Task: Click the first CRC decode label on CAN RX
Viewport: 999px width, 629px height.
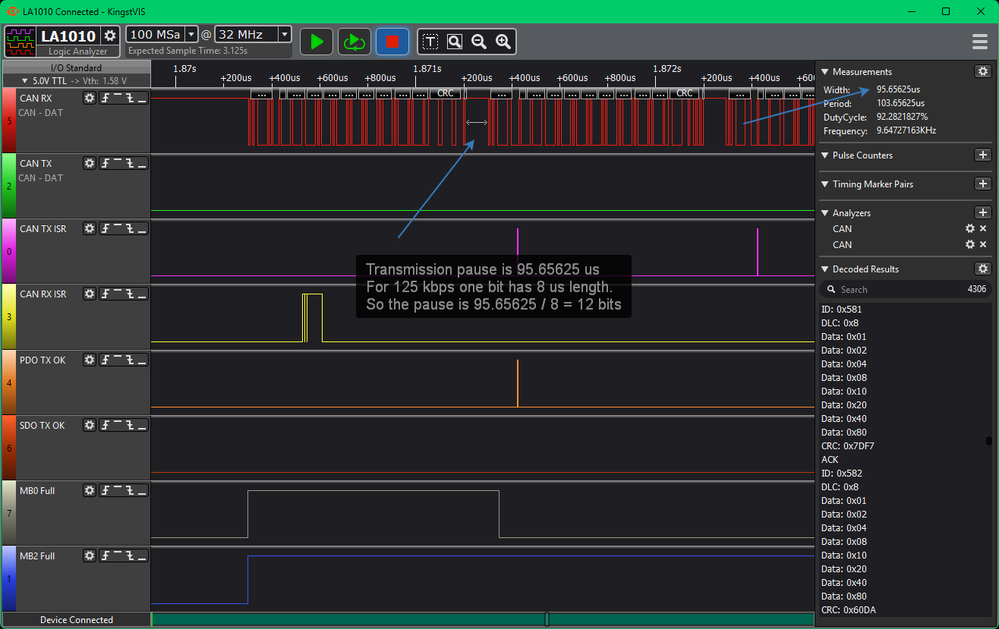Action: coord(445,94)
